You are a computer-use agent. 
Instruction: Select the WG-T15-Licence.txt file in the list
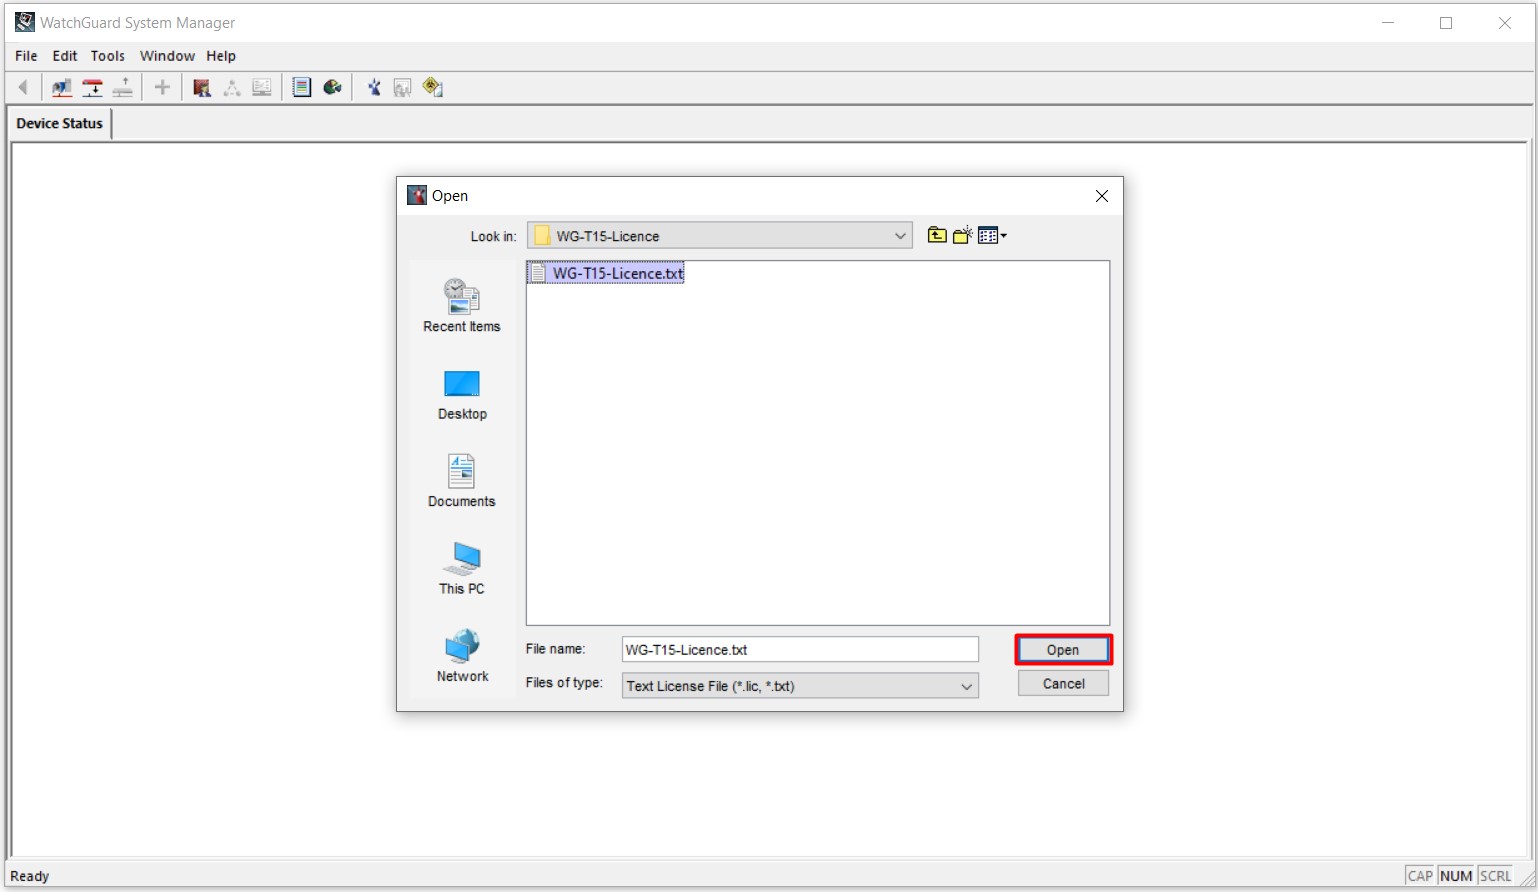point(607,273)
